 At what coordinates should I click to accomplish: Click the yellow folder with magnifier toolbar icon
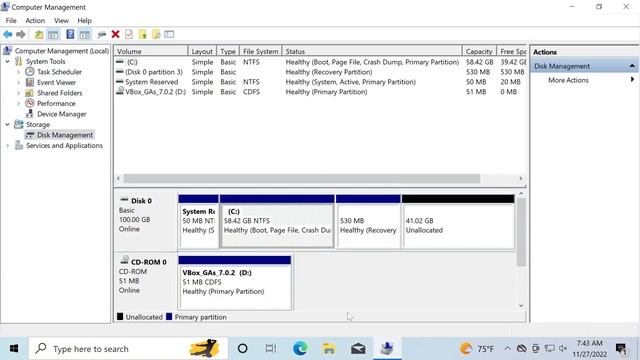(156, 34)
